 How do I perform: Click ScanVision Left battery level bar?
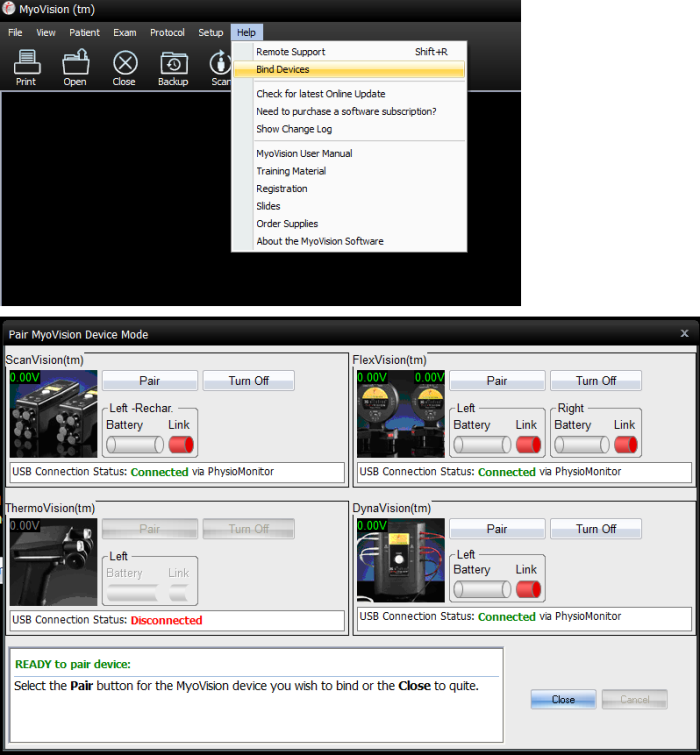135,444
